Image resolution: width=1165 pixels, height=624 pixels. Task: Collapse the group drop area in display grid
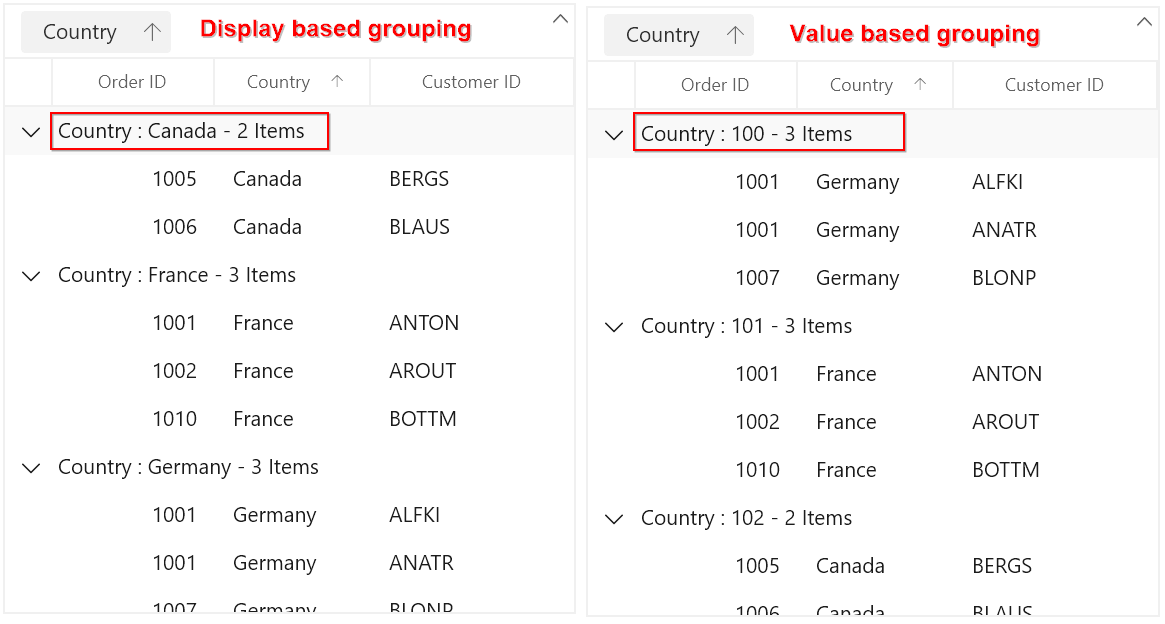(561, 19)
